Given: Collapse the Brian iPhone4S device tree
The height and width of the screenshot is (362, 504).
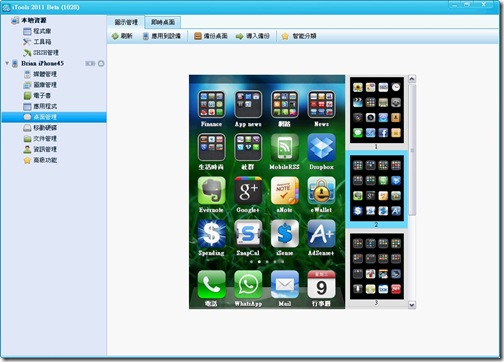Looking at the screenshot, I should point(7,63).
